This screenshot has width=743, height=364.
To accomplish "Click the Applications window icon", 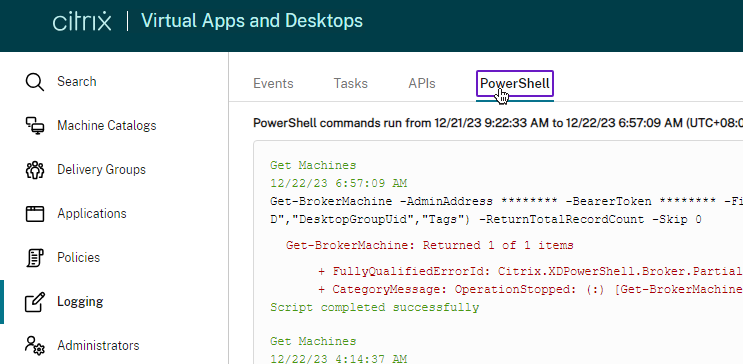I will (35, 214).
